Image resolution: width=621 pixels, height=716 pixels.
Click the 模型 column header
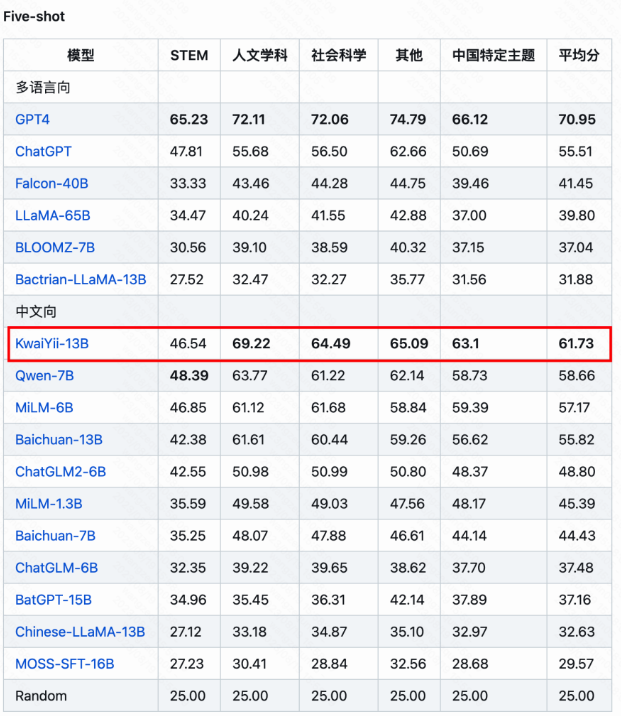81,55
